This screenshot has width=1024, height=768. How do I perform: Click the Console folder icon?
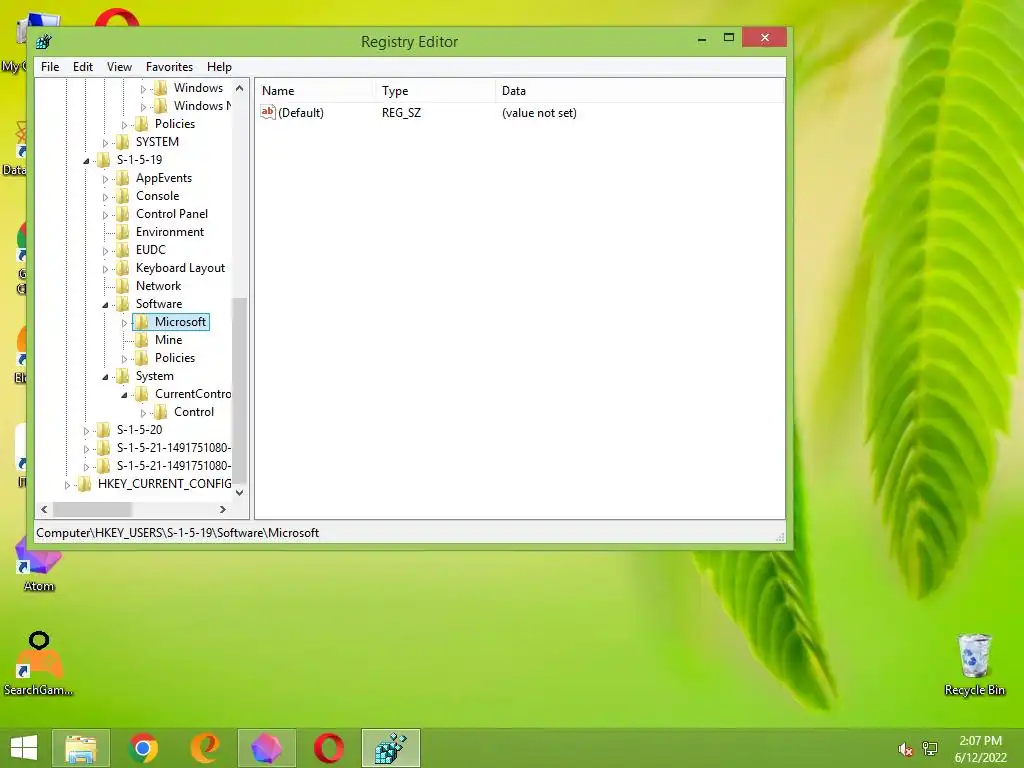pos(122,196)
